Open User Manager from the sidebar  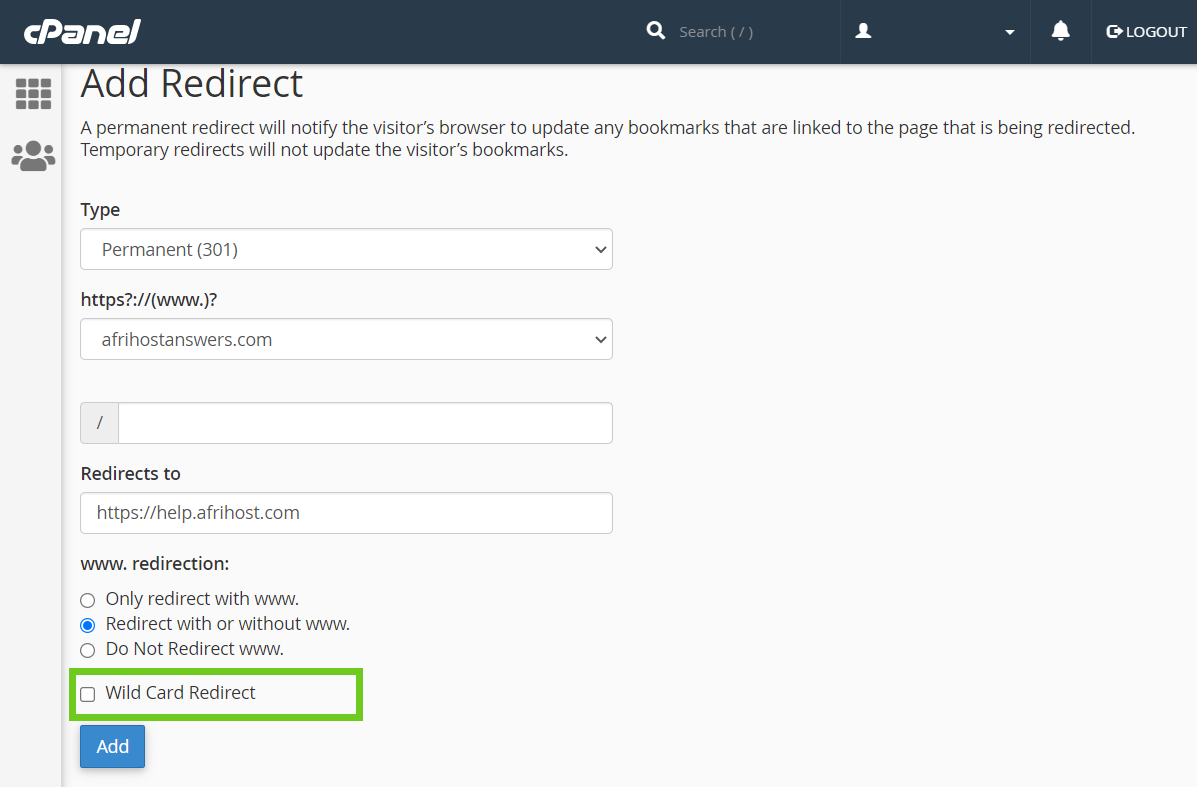[33, 156]
